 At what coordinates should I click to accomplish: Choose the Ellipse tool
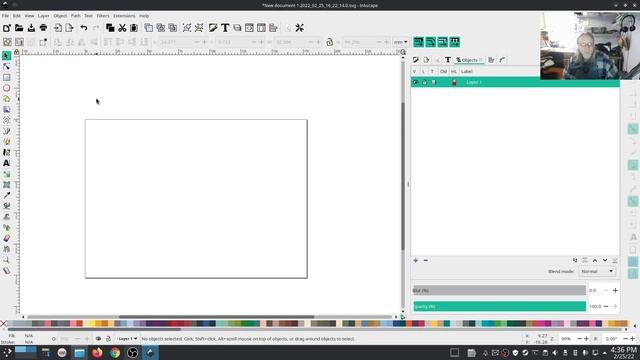click(x=7, y=88)
